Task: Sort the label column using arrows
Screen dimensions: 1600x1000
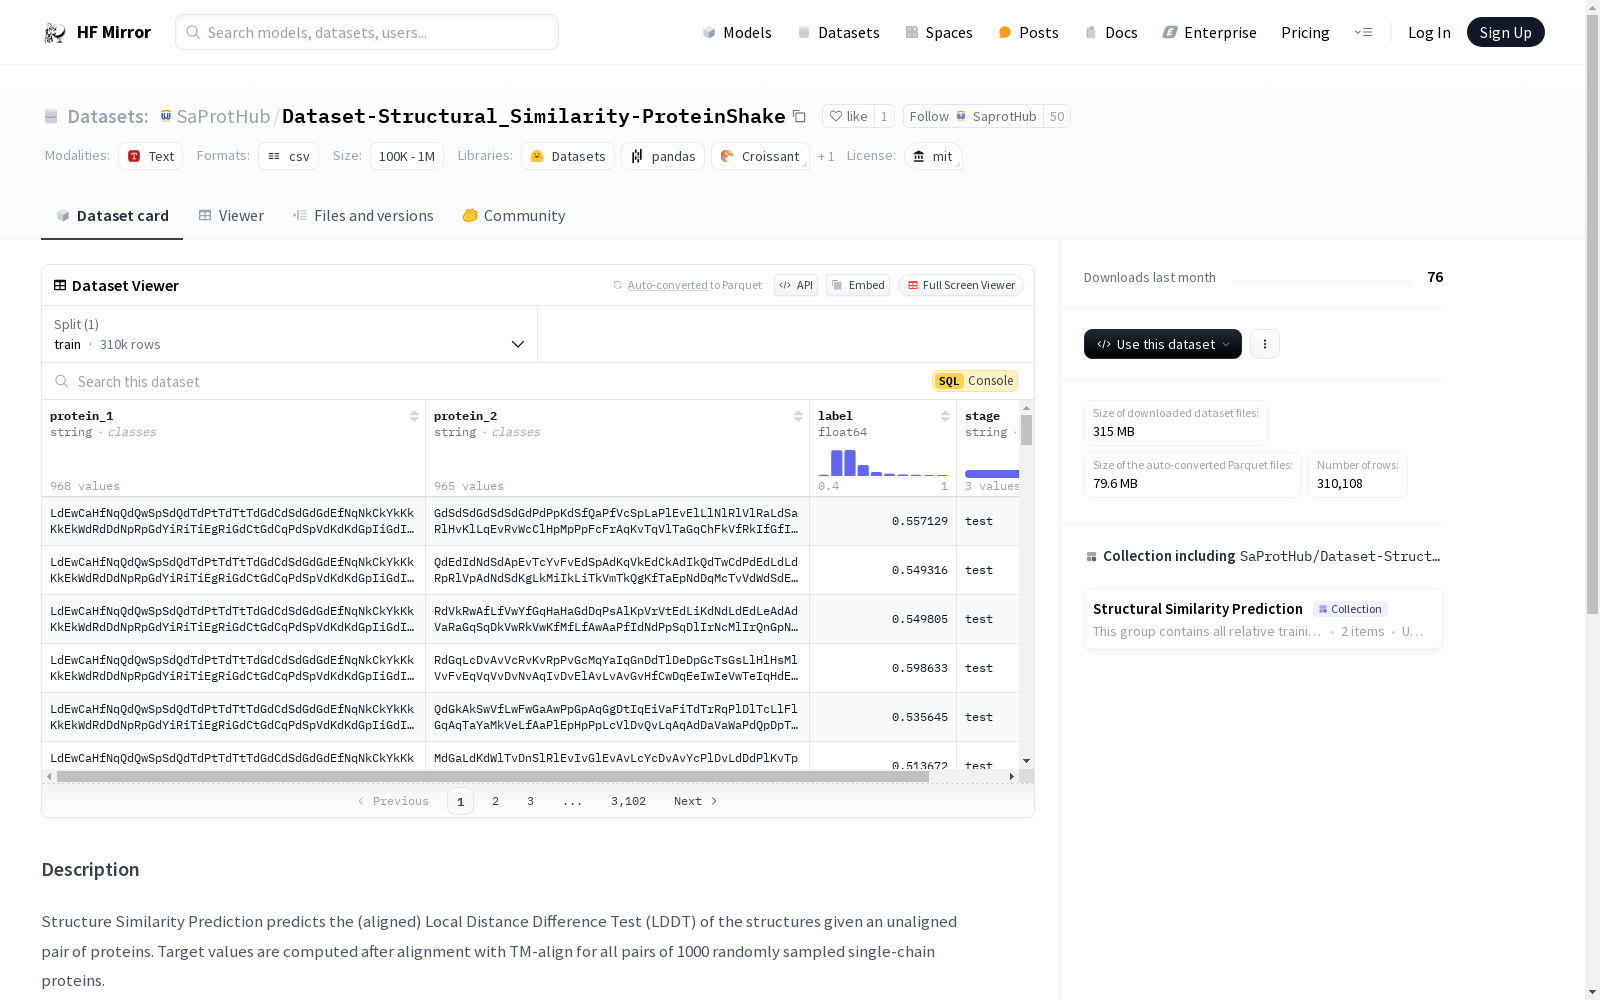Action: (945, 416)
